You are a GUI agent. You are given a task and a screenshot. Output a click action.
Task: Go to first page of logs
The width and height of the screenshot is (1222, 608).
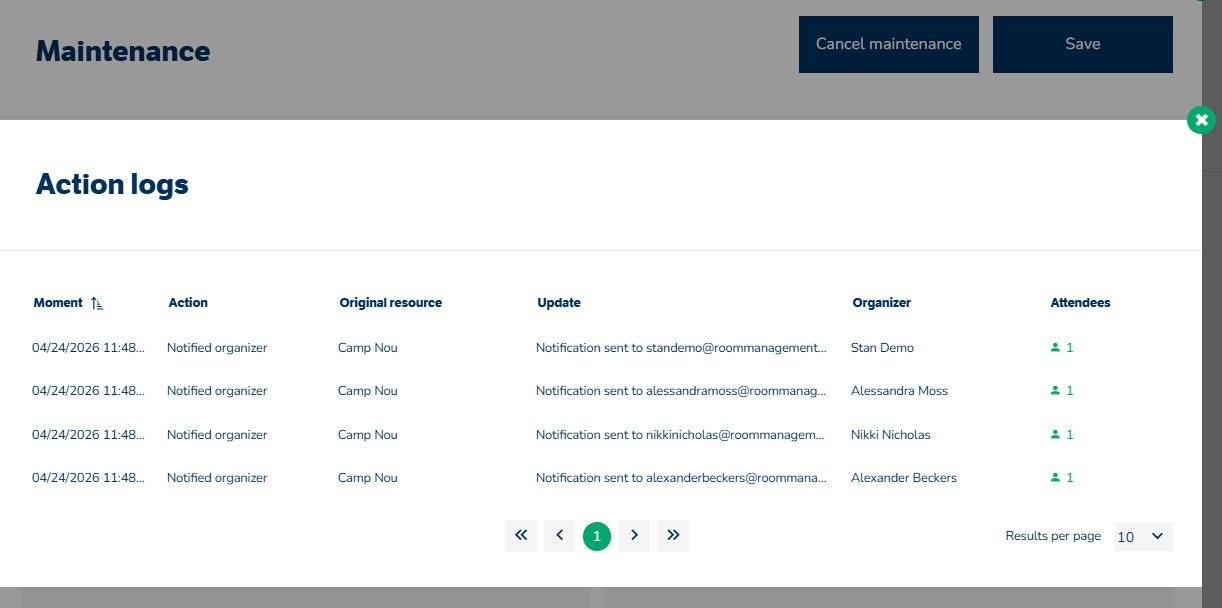tap(521, 536)
